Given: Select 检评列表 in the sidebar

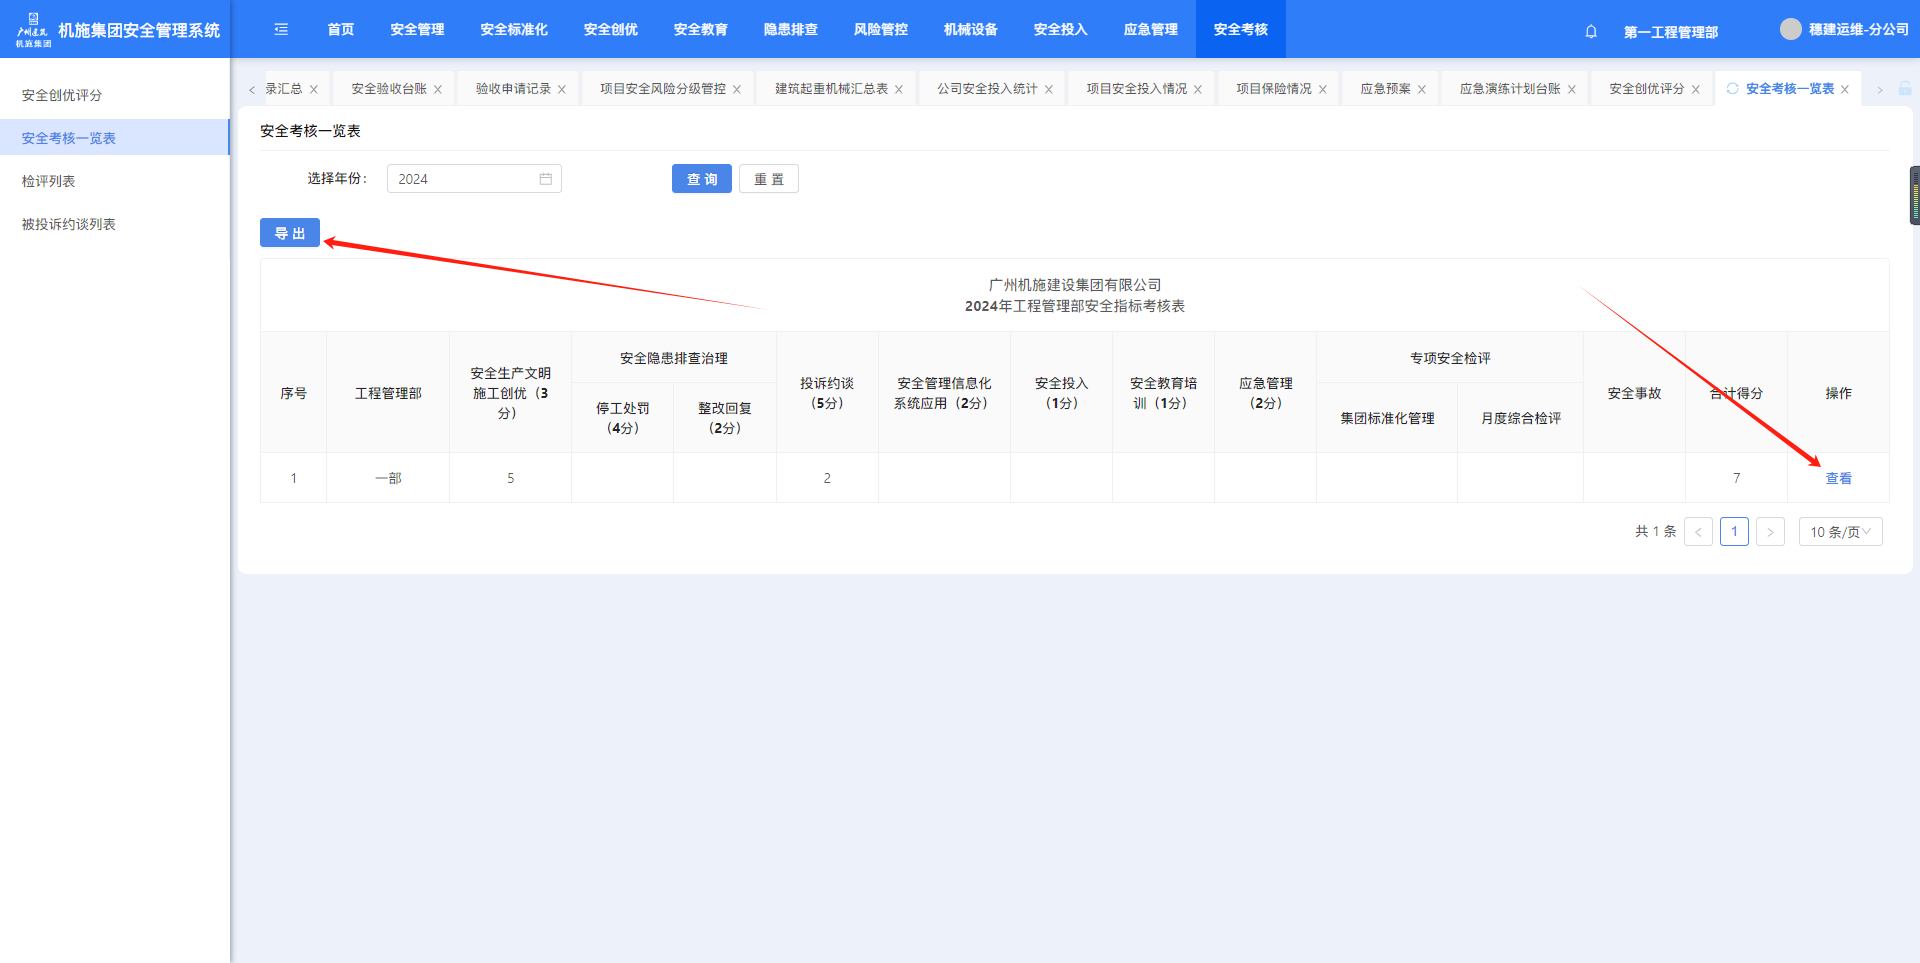Looking at the screenshot, I should (49, 181).
